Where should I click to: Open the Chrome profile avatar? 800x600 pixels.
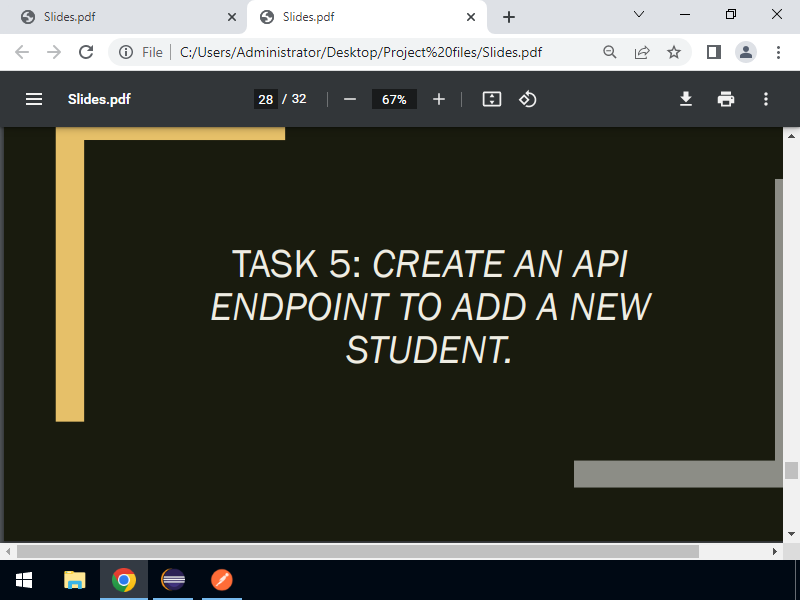click(x=746, y=52)
